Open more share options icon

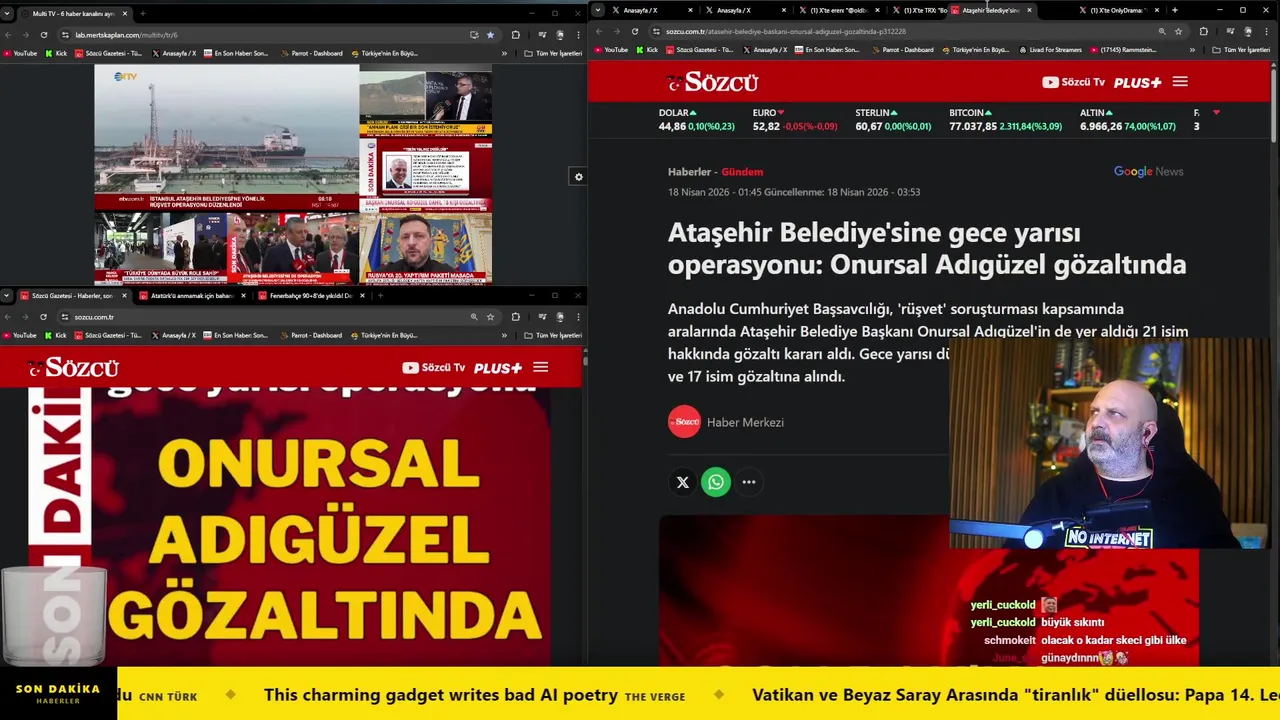[749, 482]
